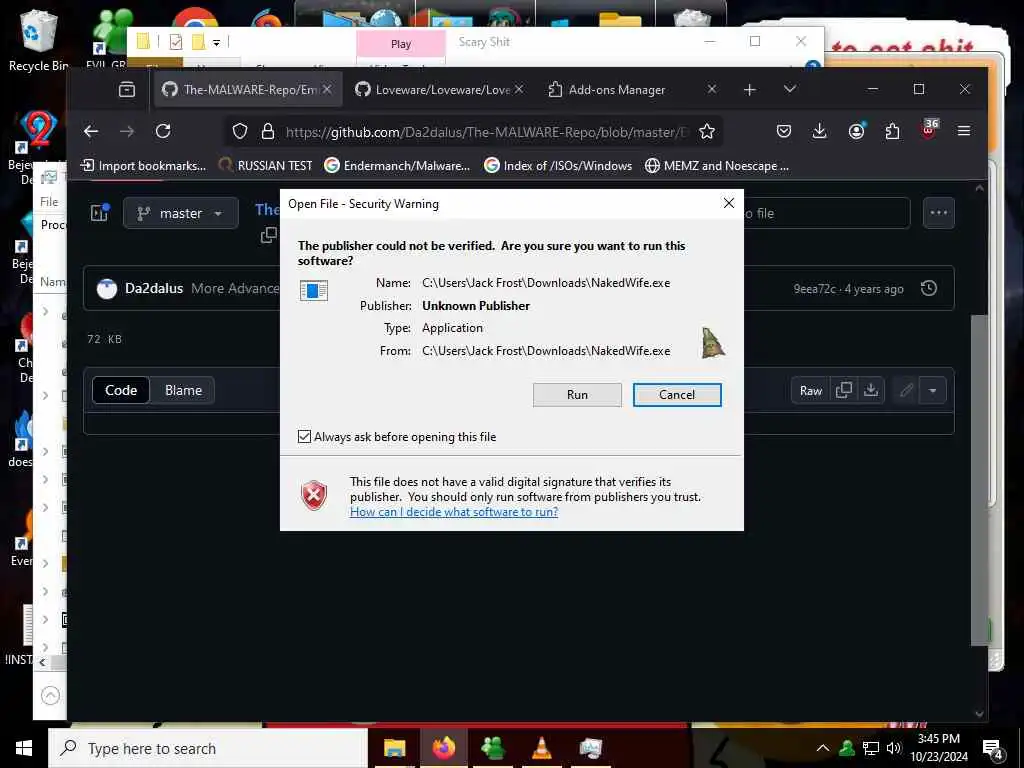
Task: Open Firefox tracking protection shield
Action: click(x=240, y=131)
